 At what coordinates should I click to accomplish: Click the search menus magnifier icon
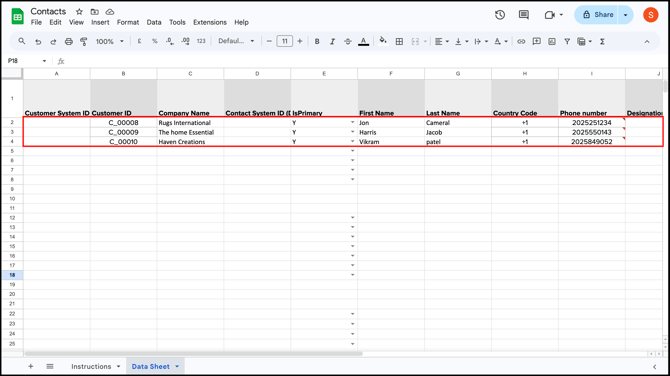(x=21, y=41)
